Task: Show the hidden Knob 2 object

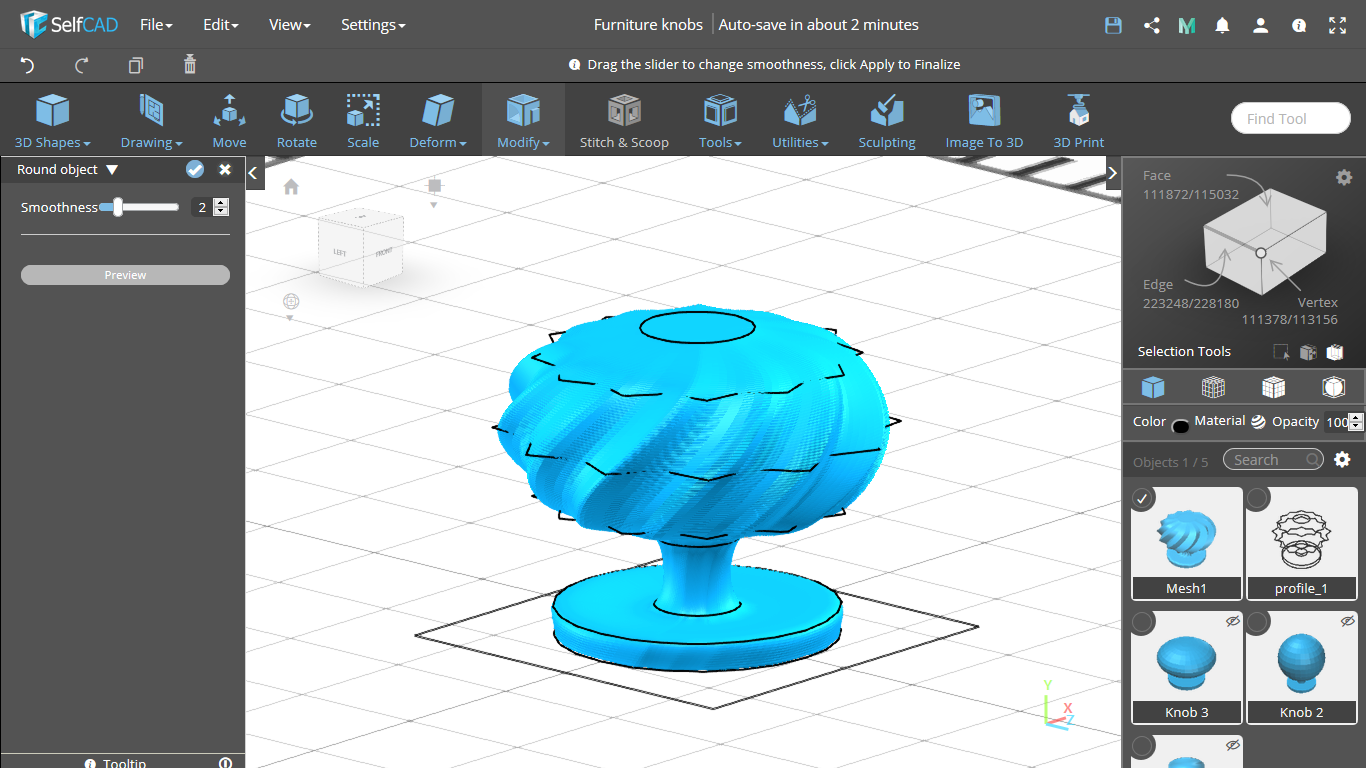Action: [x=1347, y=621]
